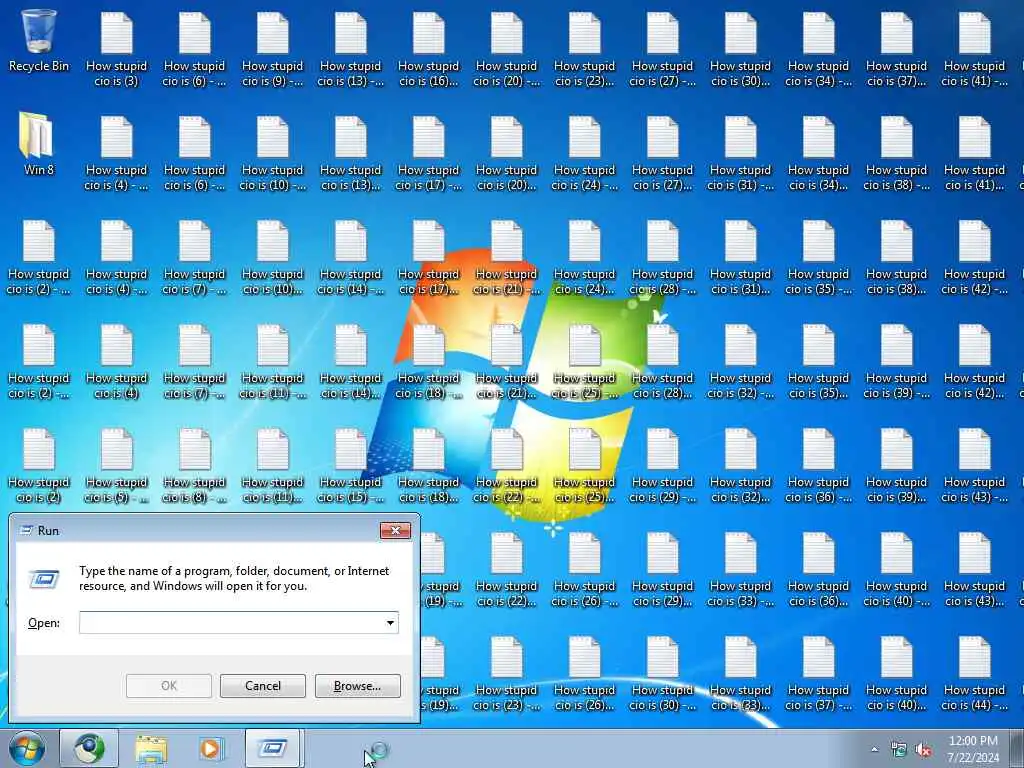Select file "How stupid cio is (2)" without suffix

(x=39, y=466)
